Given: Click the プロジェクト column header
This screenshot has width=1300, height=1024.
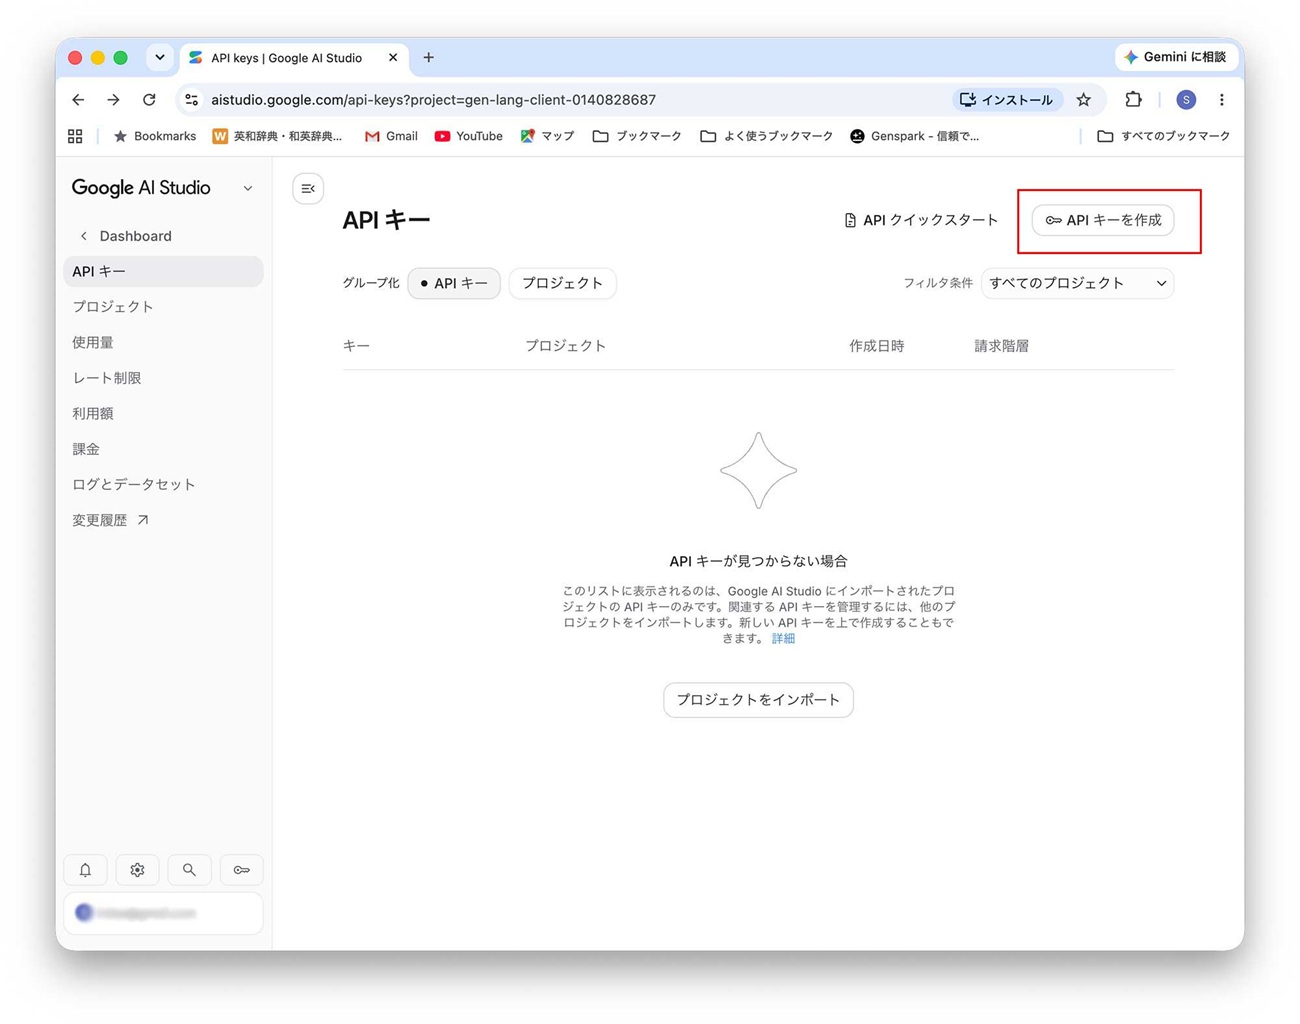Looking at the screenshot, I should point(566,346).
